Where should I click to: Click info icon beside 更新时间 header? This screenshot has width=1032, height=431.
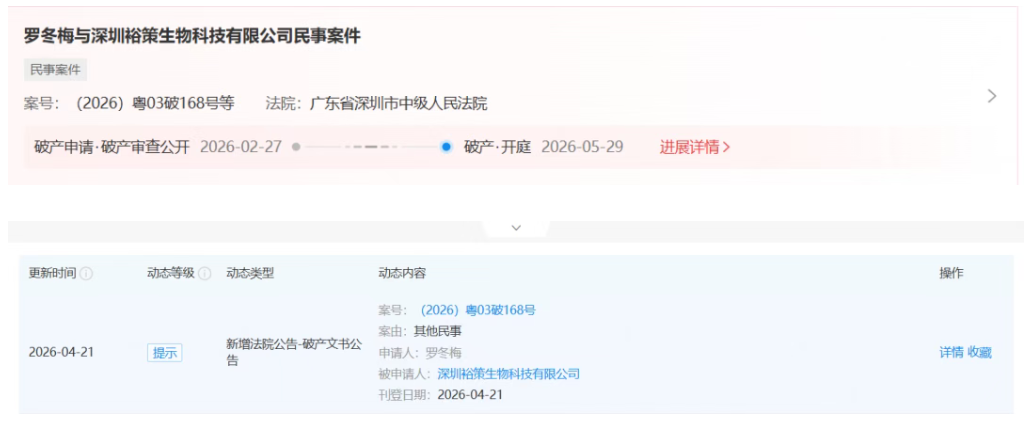[x=86, y=273]
